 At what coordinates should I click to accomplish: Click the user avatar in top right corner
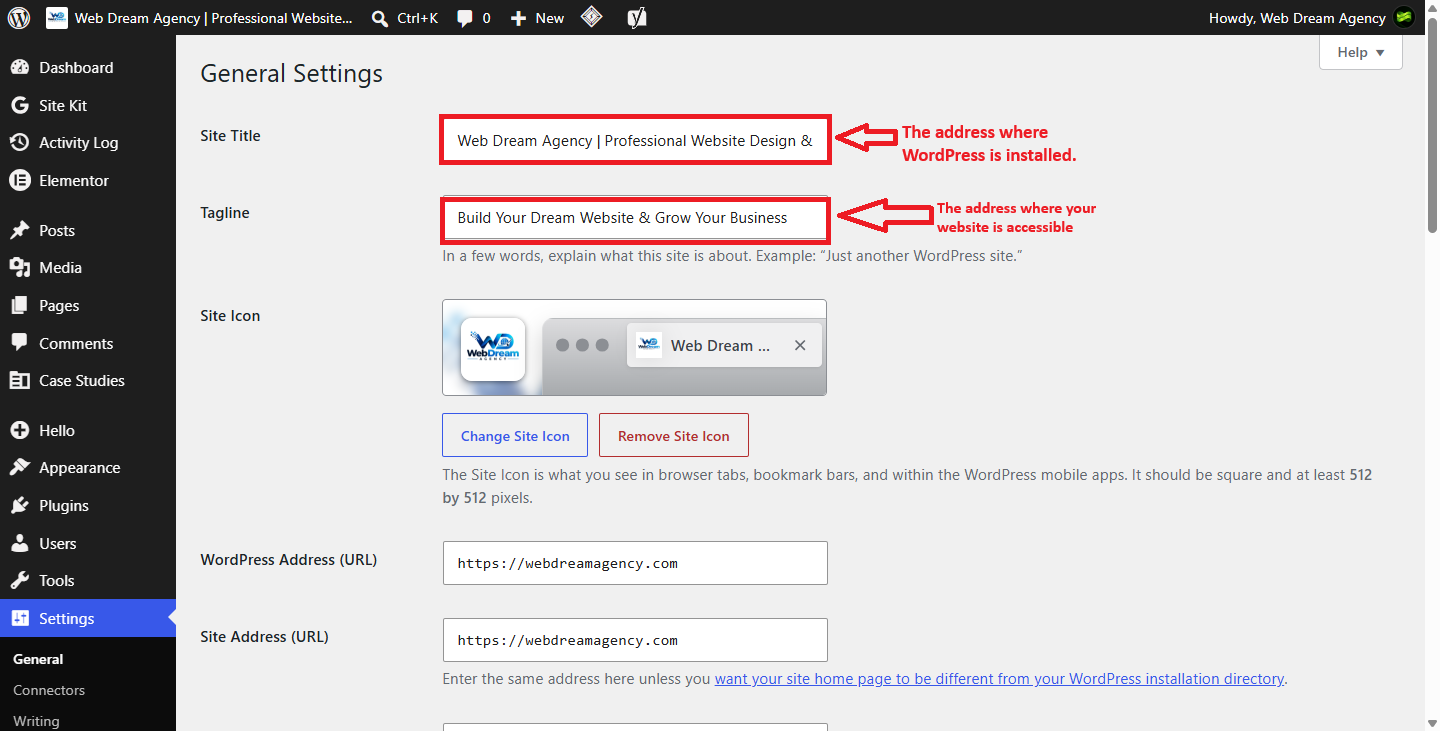[x=1405, y=18]
